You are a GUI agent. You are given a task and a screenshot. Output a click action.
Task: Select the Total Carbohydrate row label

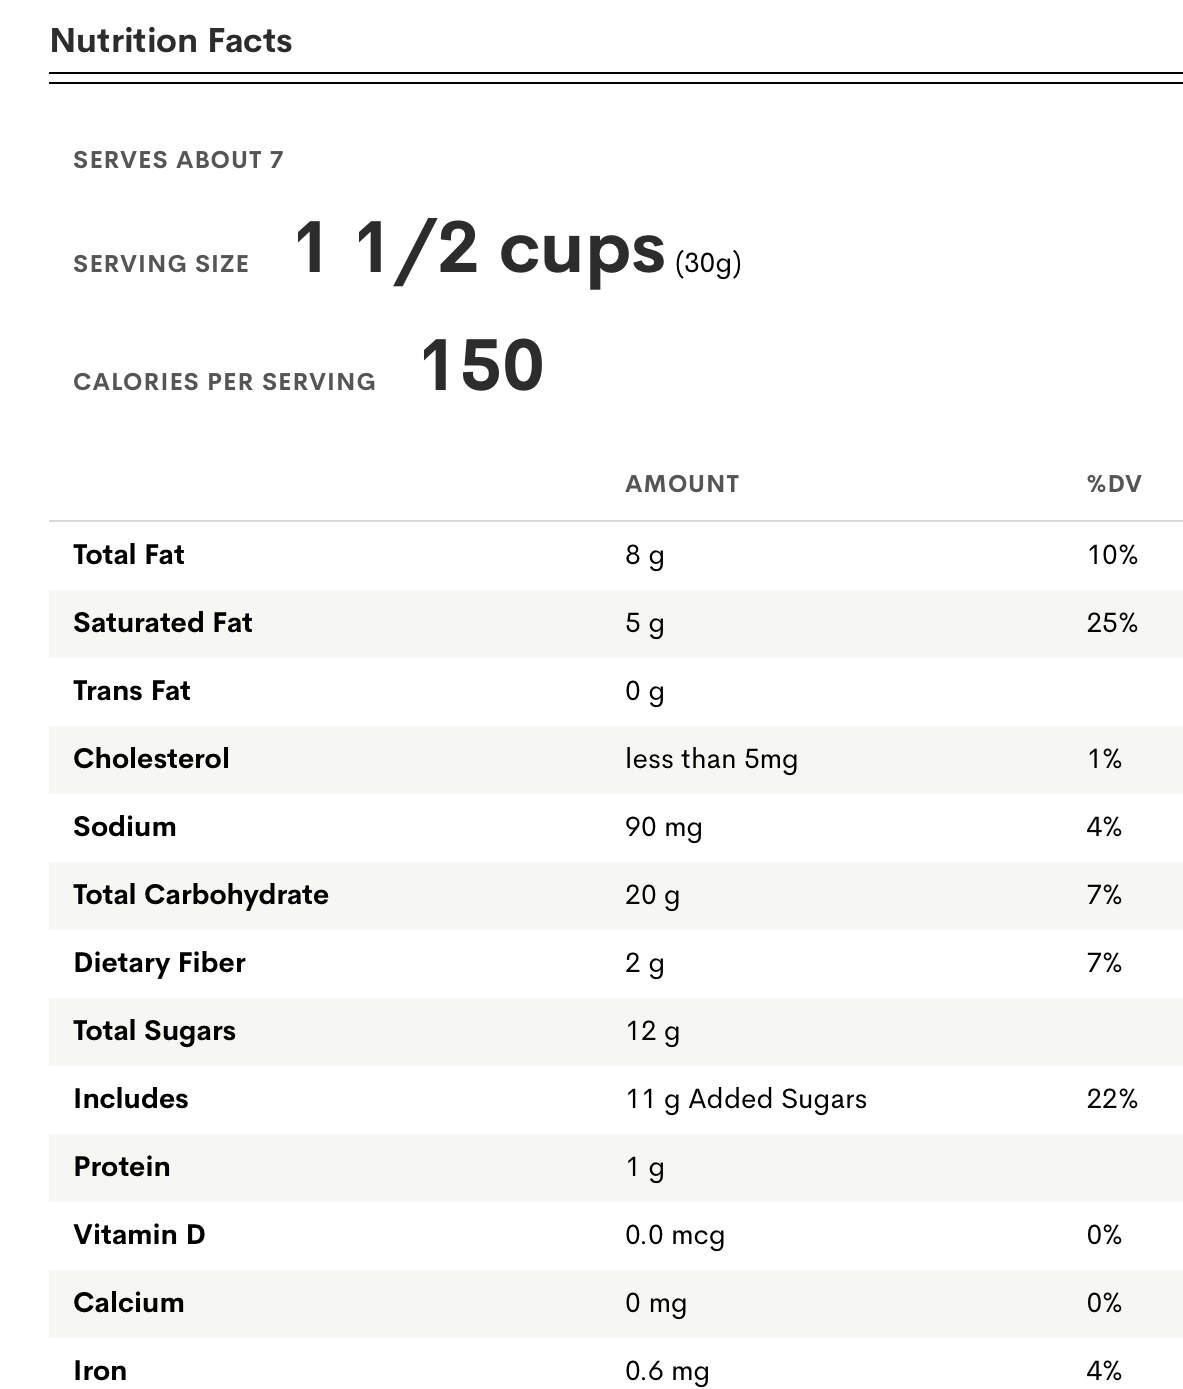(x=201, y=895)
